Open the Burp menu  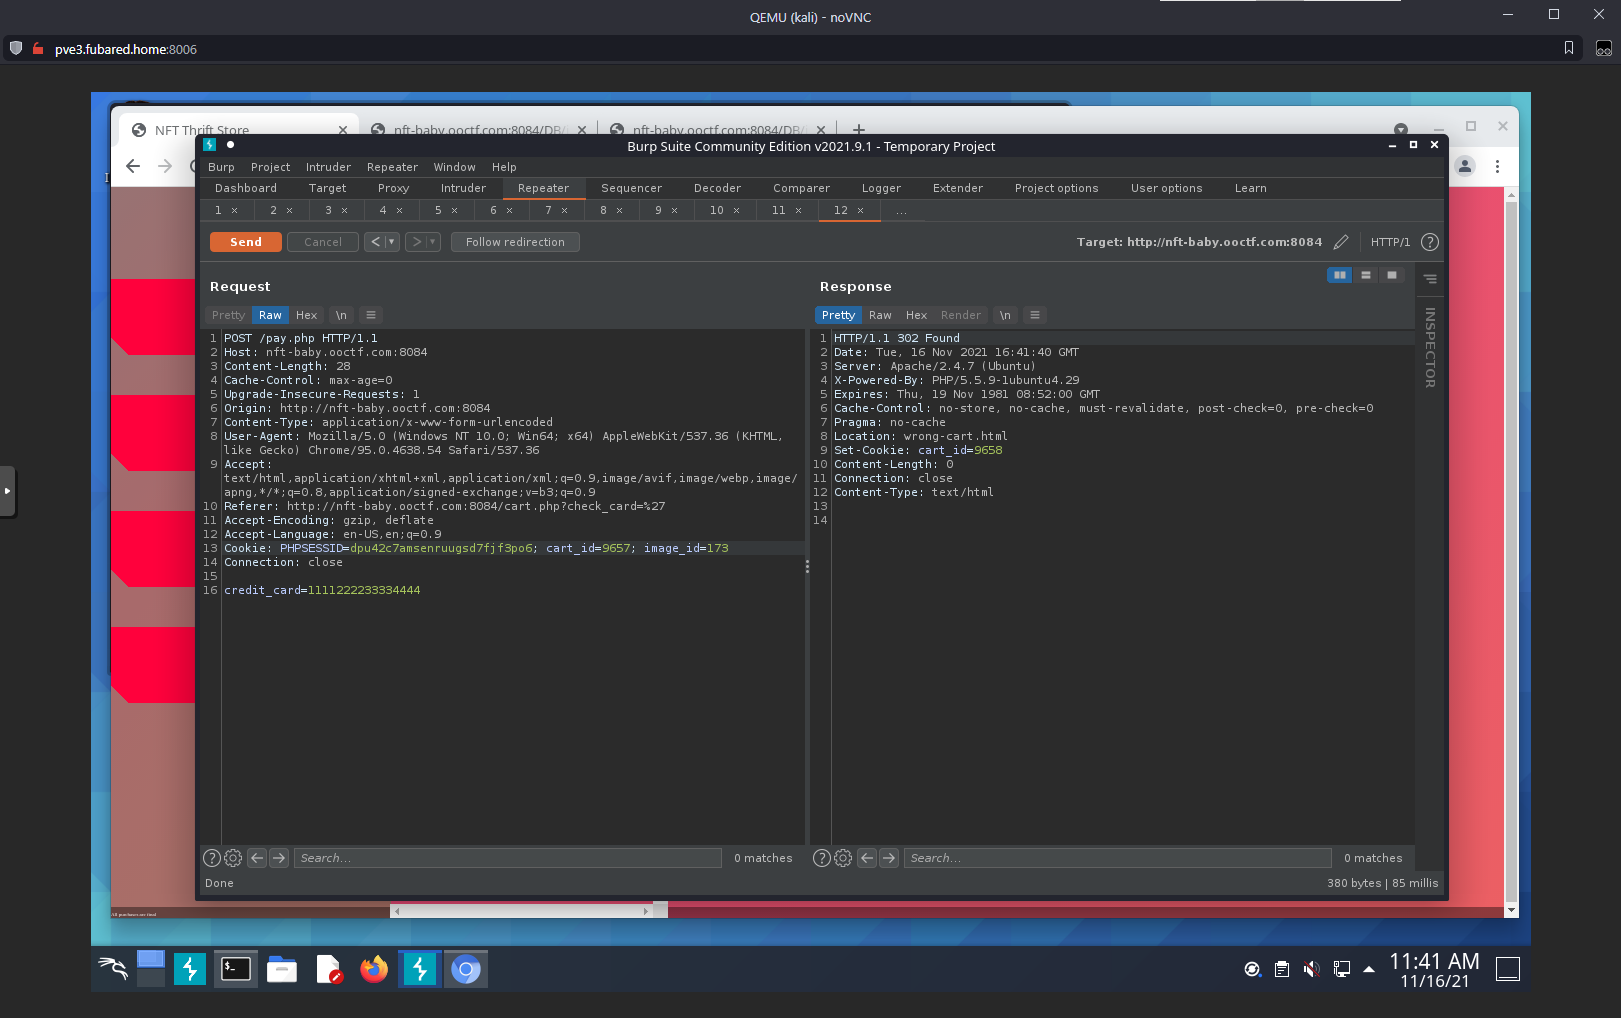pos(221,167)
